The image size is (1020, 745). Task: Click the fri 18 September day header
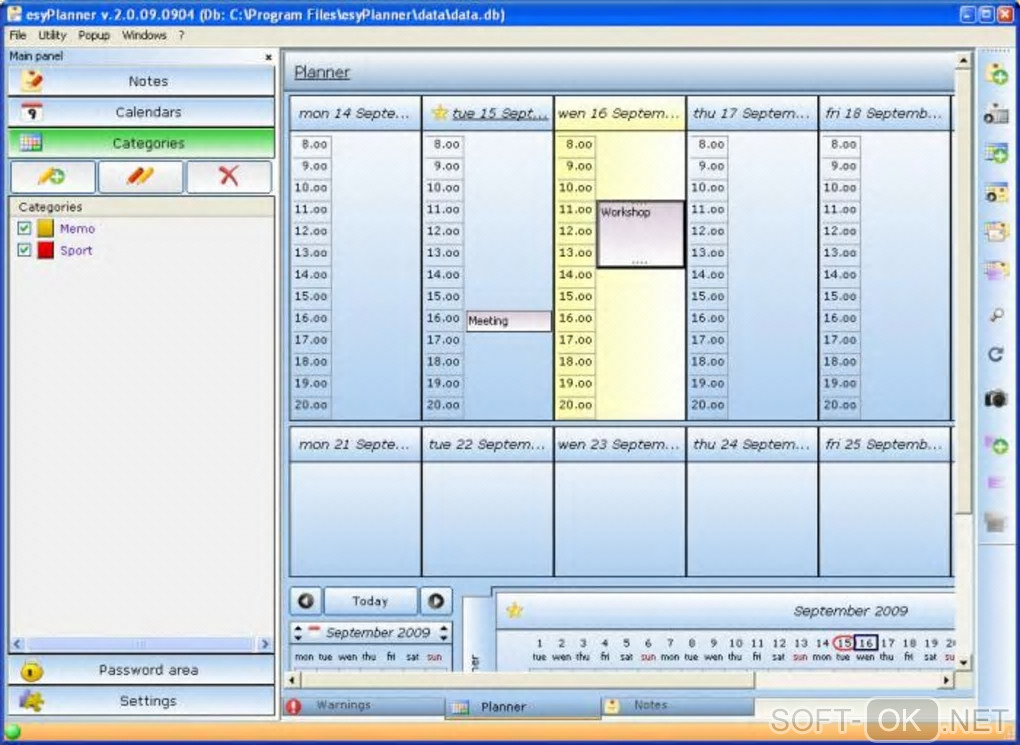tap(885, 113)
